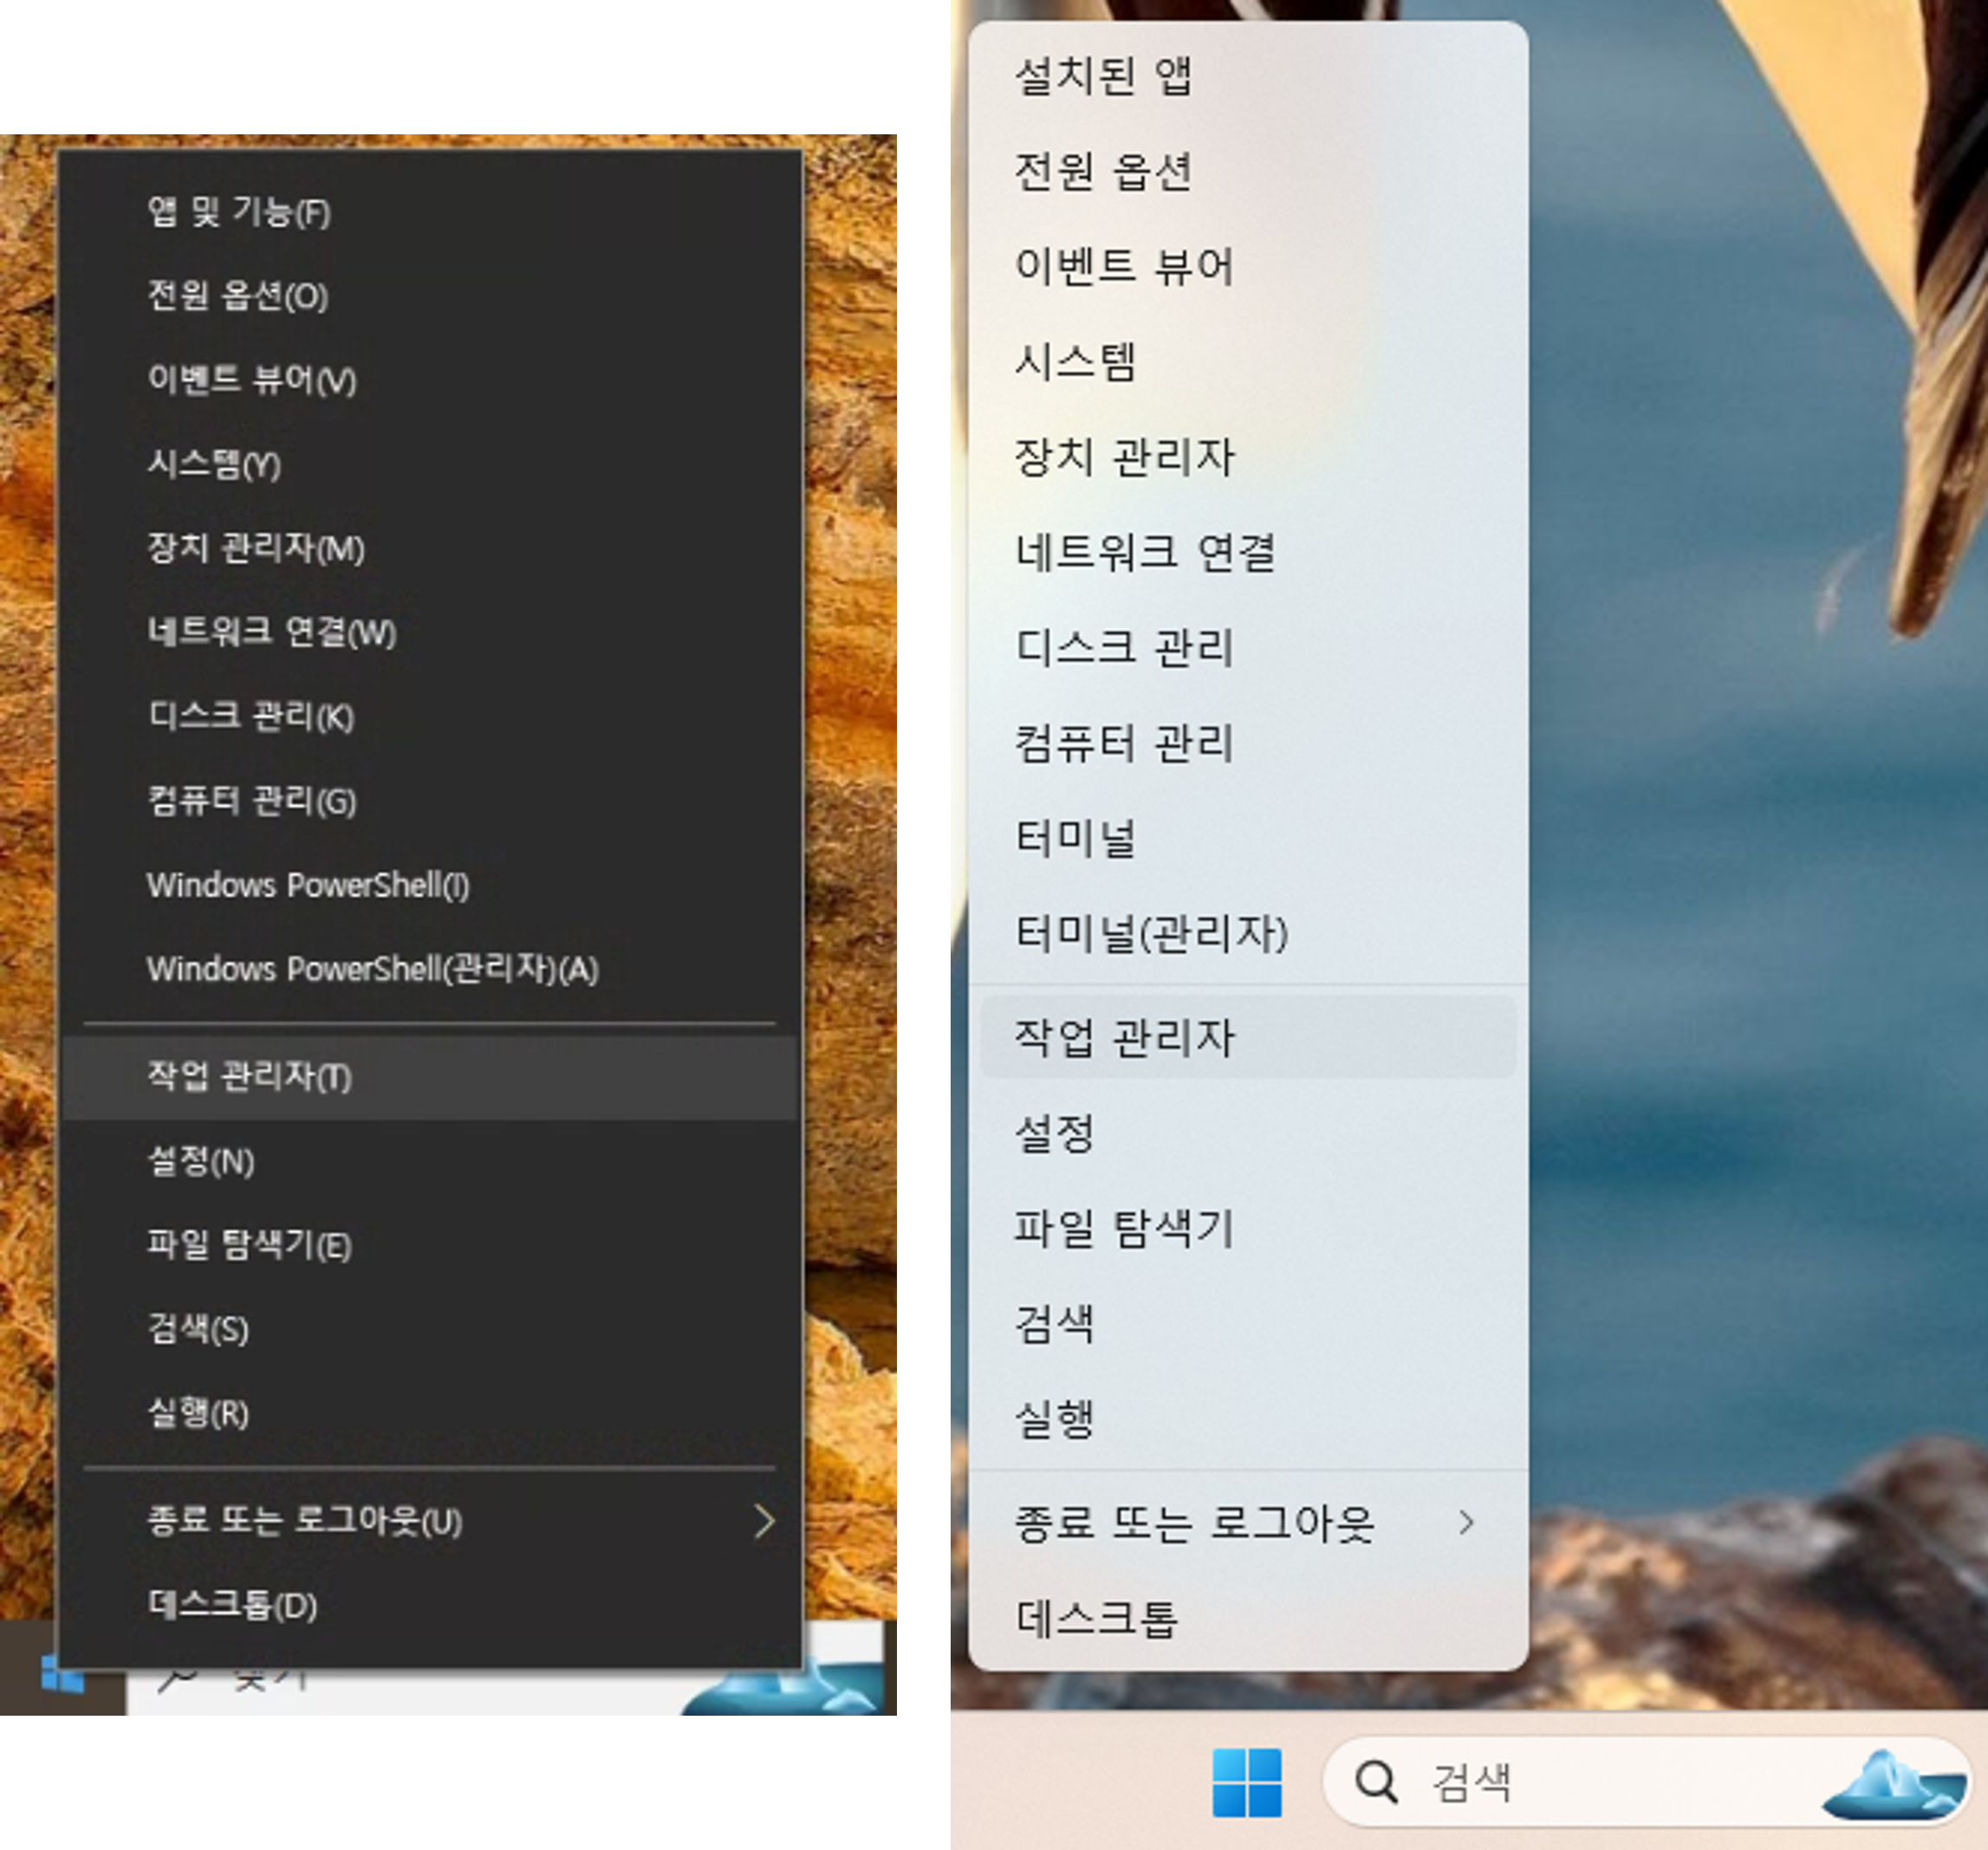Select 이벤트 뷰어 in light menu
This screenshot has height=1850, width=1988.
(1123, 266)
